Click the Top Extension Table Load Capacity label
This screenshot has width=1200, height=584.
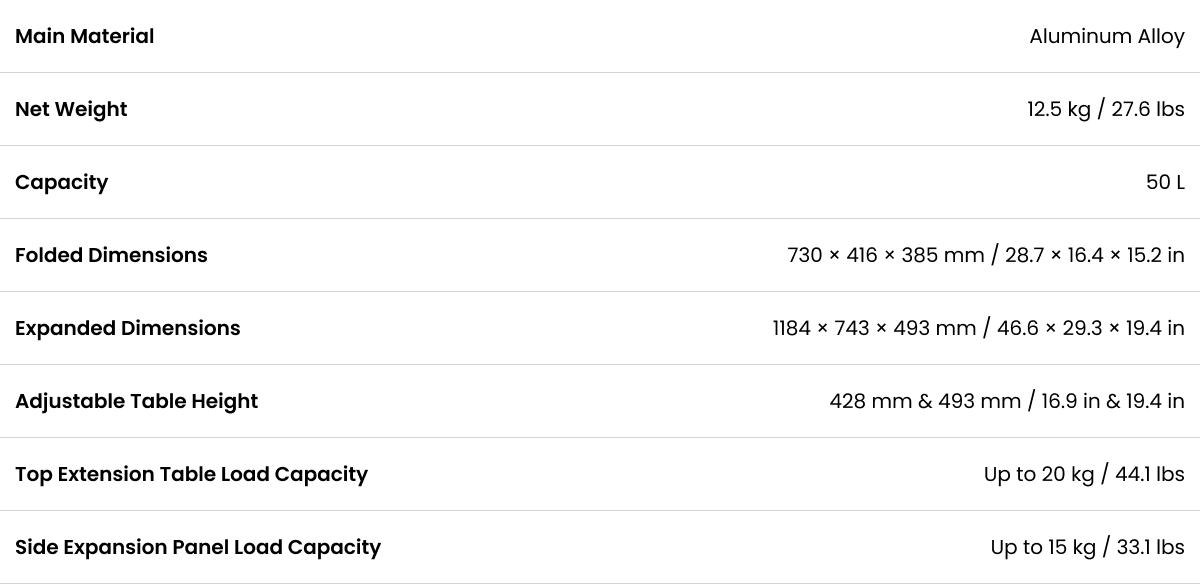coord(192,474)
